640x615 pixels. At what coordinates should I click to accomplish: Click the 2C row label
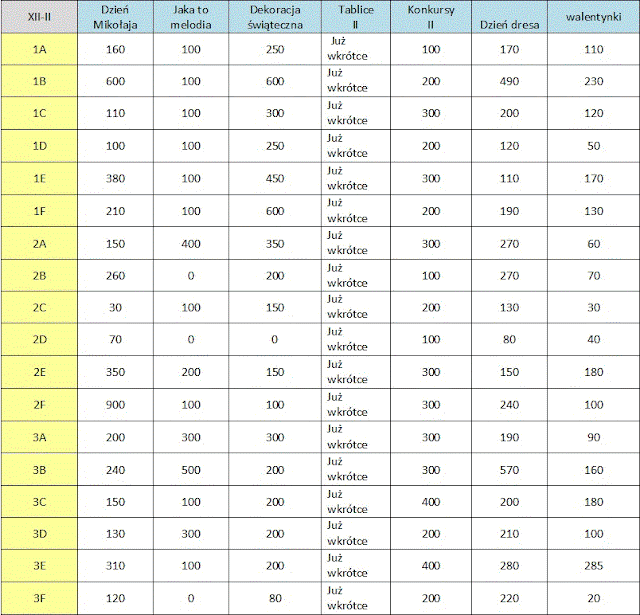[x=39, y=307]
